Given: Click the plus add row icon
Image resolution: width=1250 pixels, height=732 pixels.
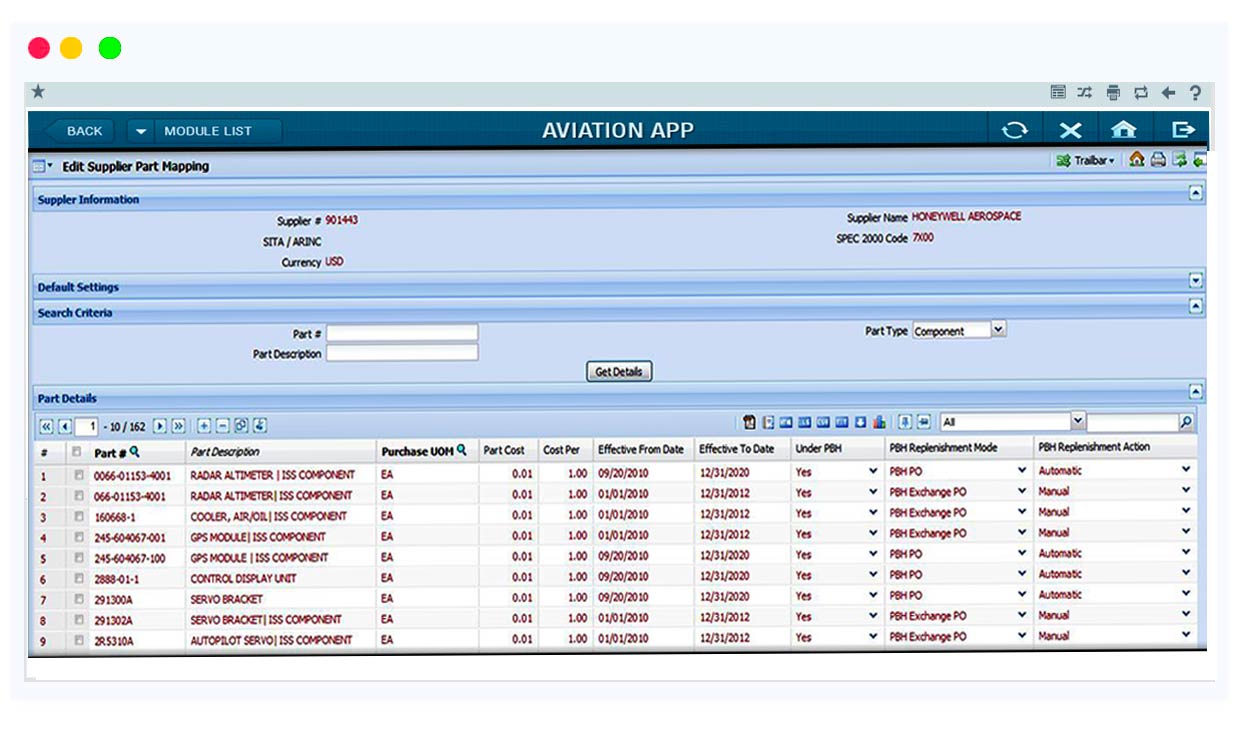Looking at the screenshot, I should pos(204,426).
